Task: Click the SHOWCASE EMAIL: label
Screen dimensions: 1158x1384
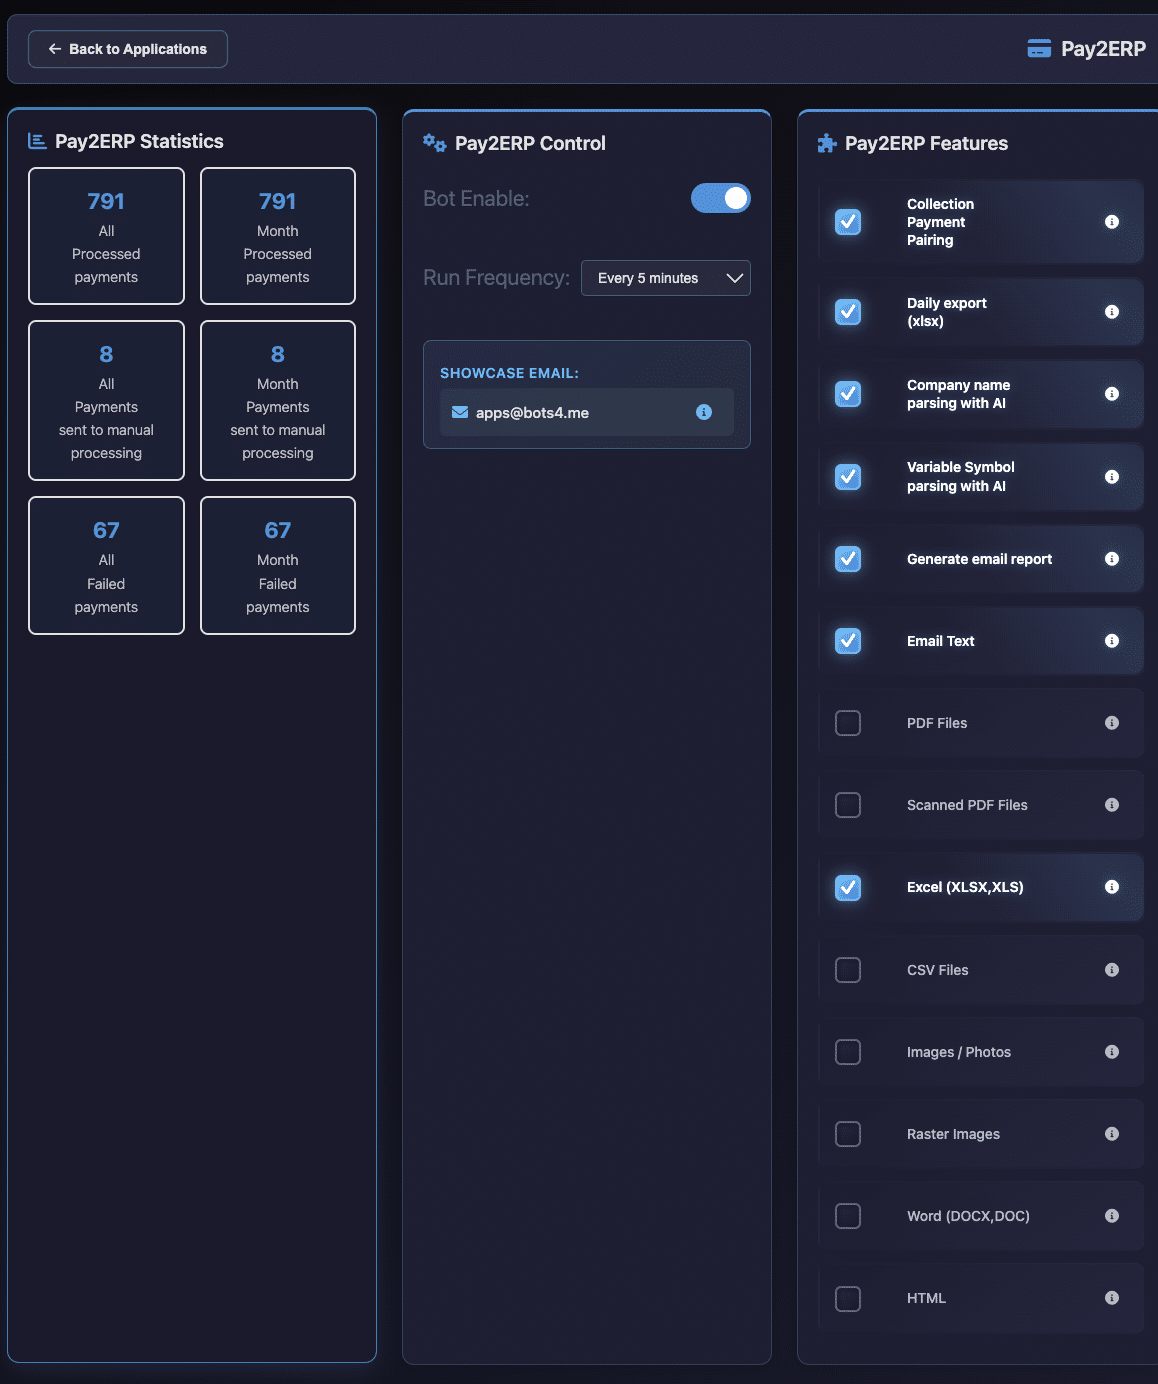Action: point(509,373)
